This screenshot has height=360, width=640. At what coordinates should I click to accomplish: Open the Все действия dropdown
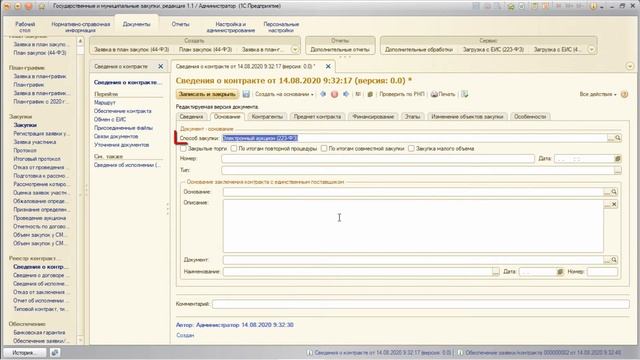(x=598, y=94)
